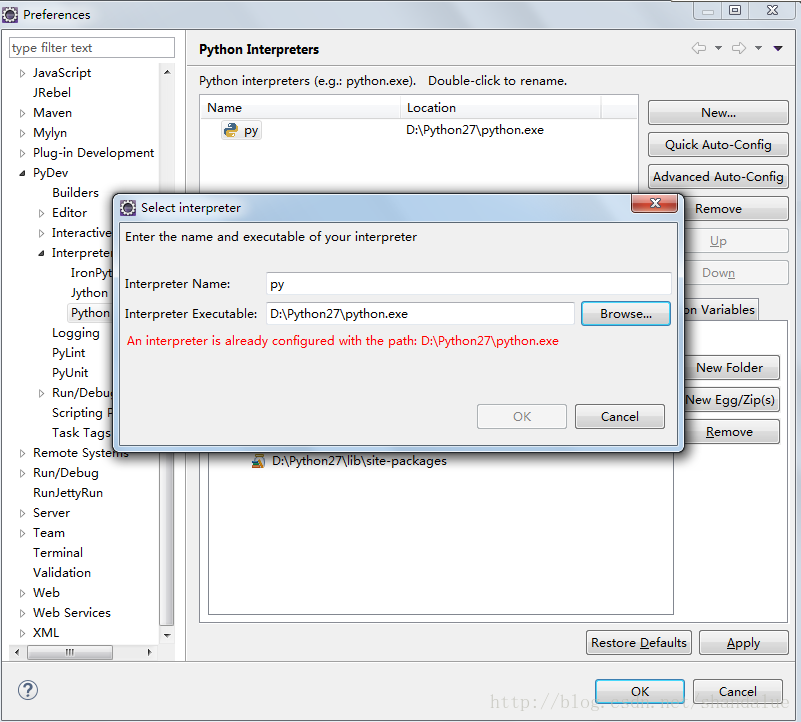
Task: Click the Browse... button
Action: pyautogui.click(x=626, y=313)
